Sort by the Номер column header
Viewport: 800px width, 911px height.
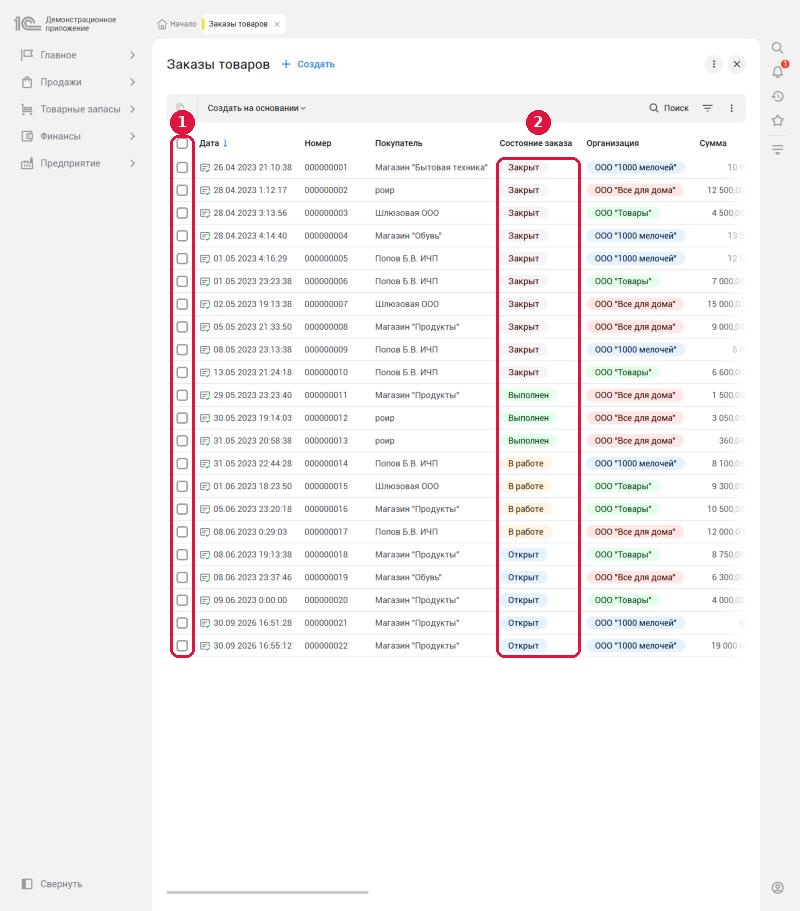click(318, 143)
